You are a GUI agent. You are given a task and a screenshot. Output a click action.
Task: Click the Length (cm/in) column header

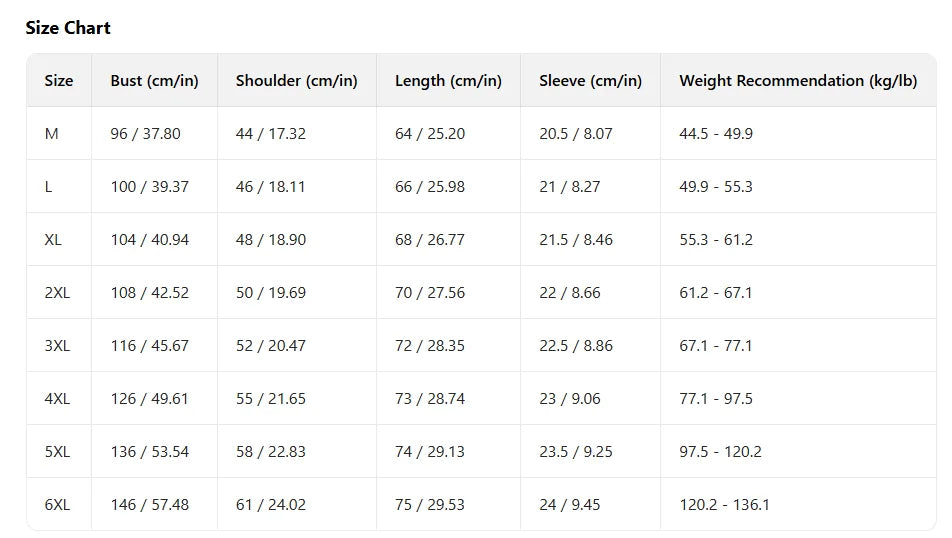[x=448, y=81]
